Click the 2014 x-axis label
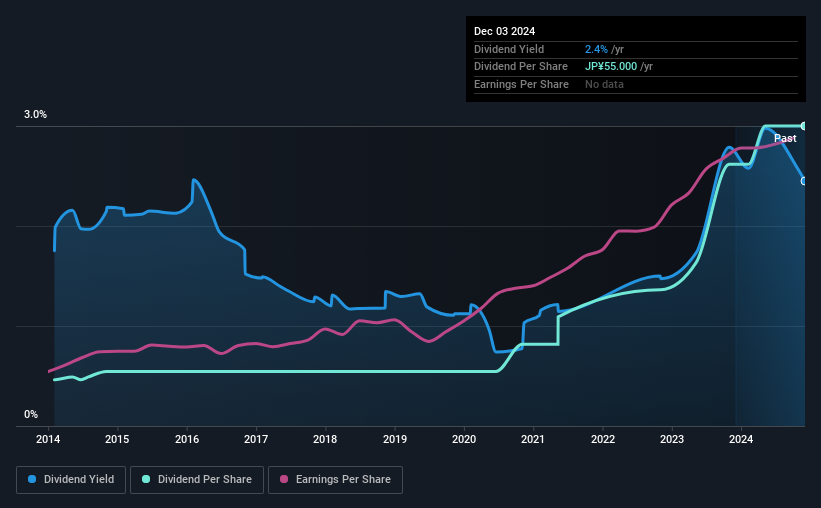This screenshot has height=508, width=821. [48, 439]
